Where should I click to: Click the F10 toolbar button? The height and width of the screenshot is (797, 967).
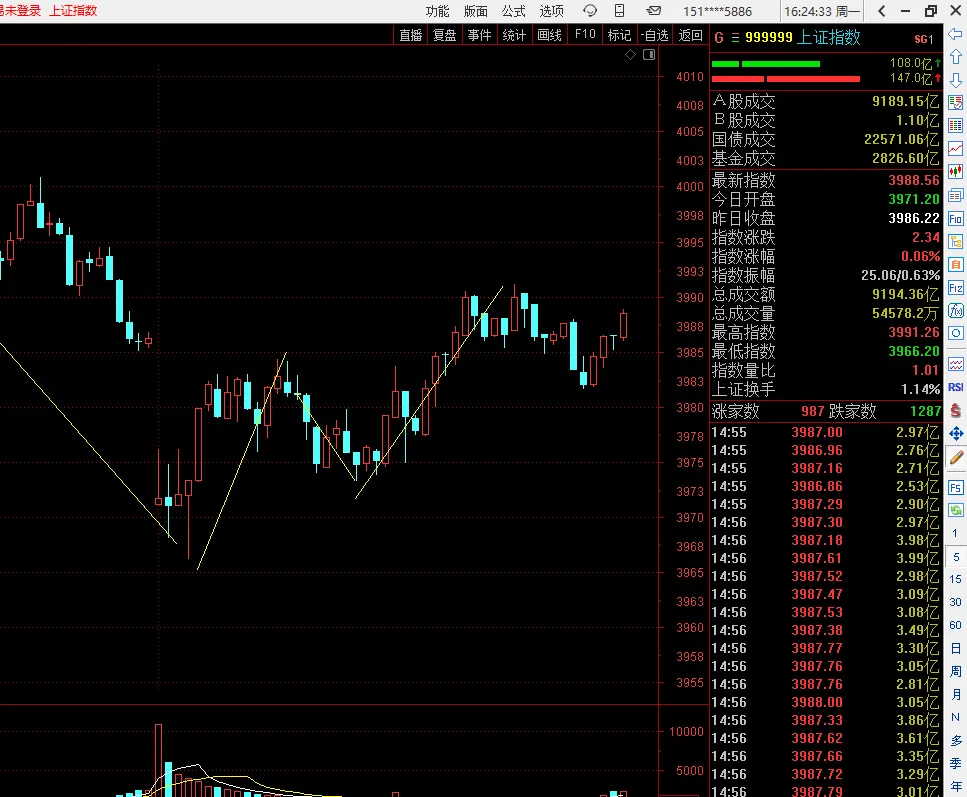point(585,35)
